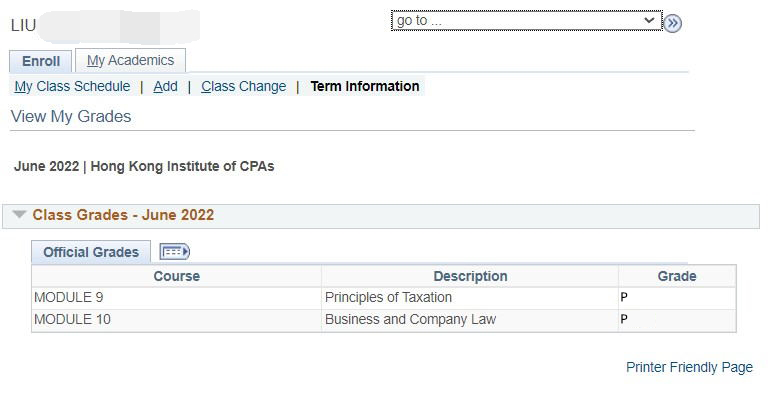Click the Description column header
Screen dimensions: 773x404
click(x=470, y=276)
